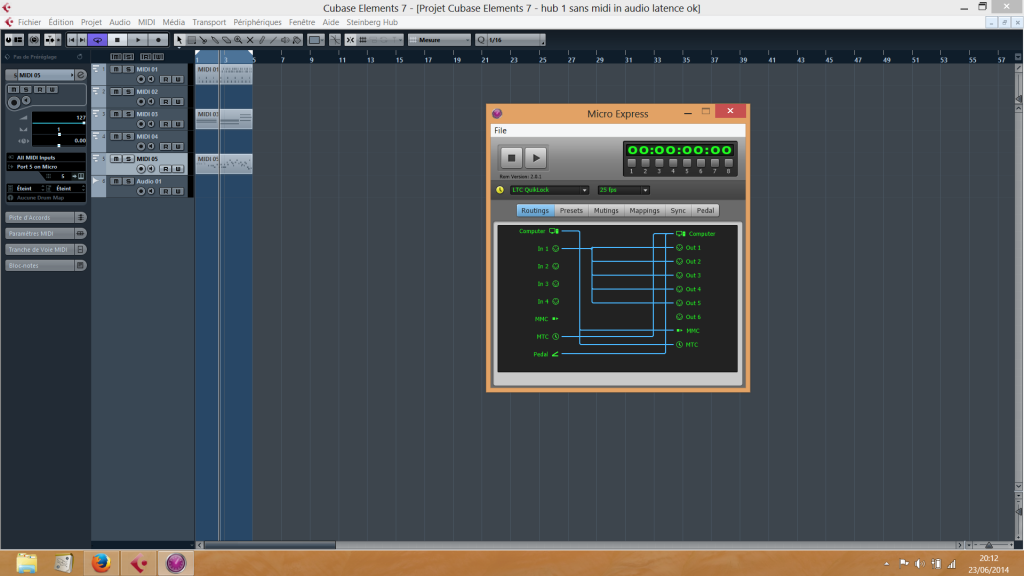Record-enable the MIDI 03 track
This screenshot has width=1024, height=576.
tap(140, 124)
